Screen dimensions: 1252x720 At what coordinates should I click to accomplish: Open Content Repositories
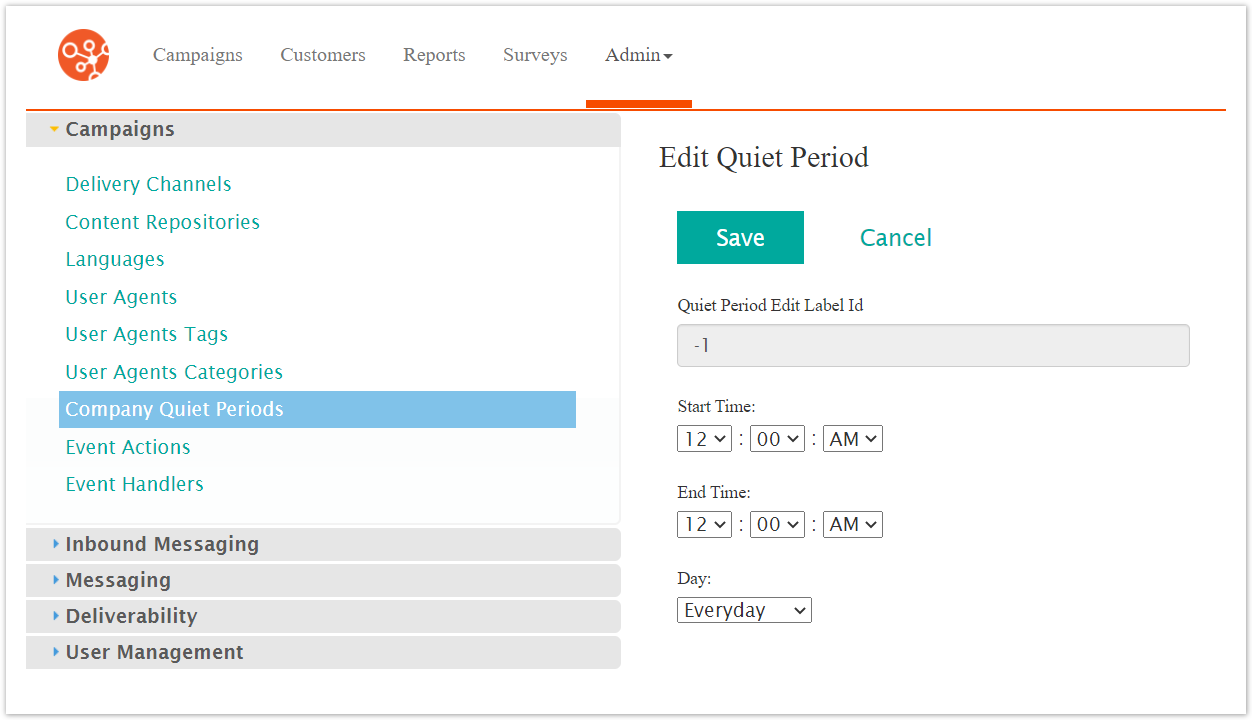[x=162, y=222]
